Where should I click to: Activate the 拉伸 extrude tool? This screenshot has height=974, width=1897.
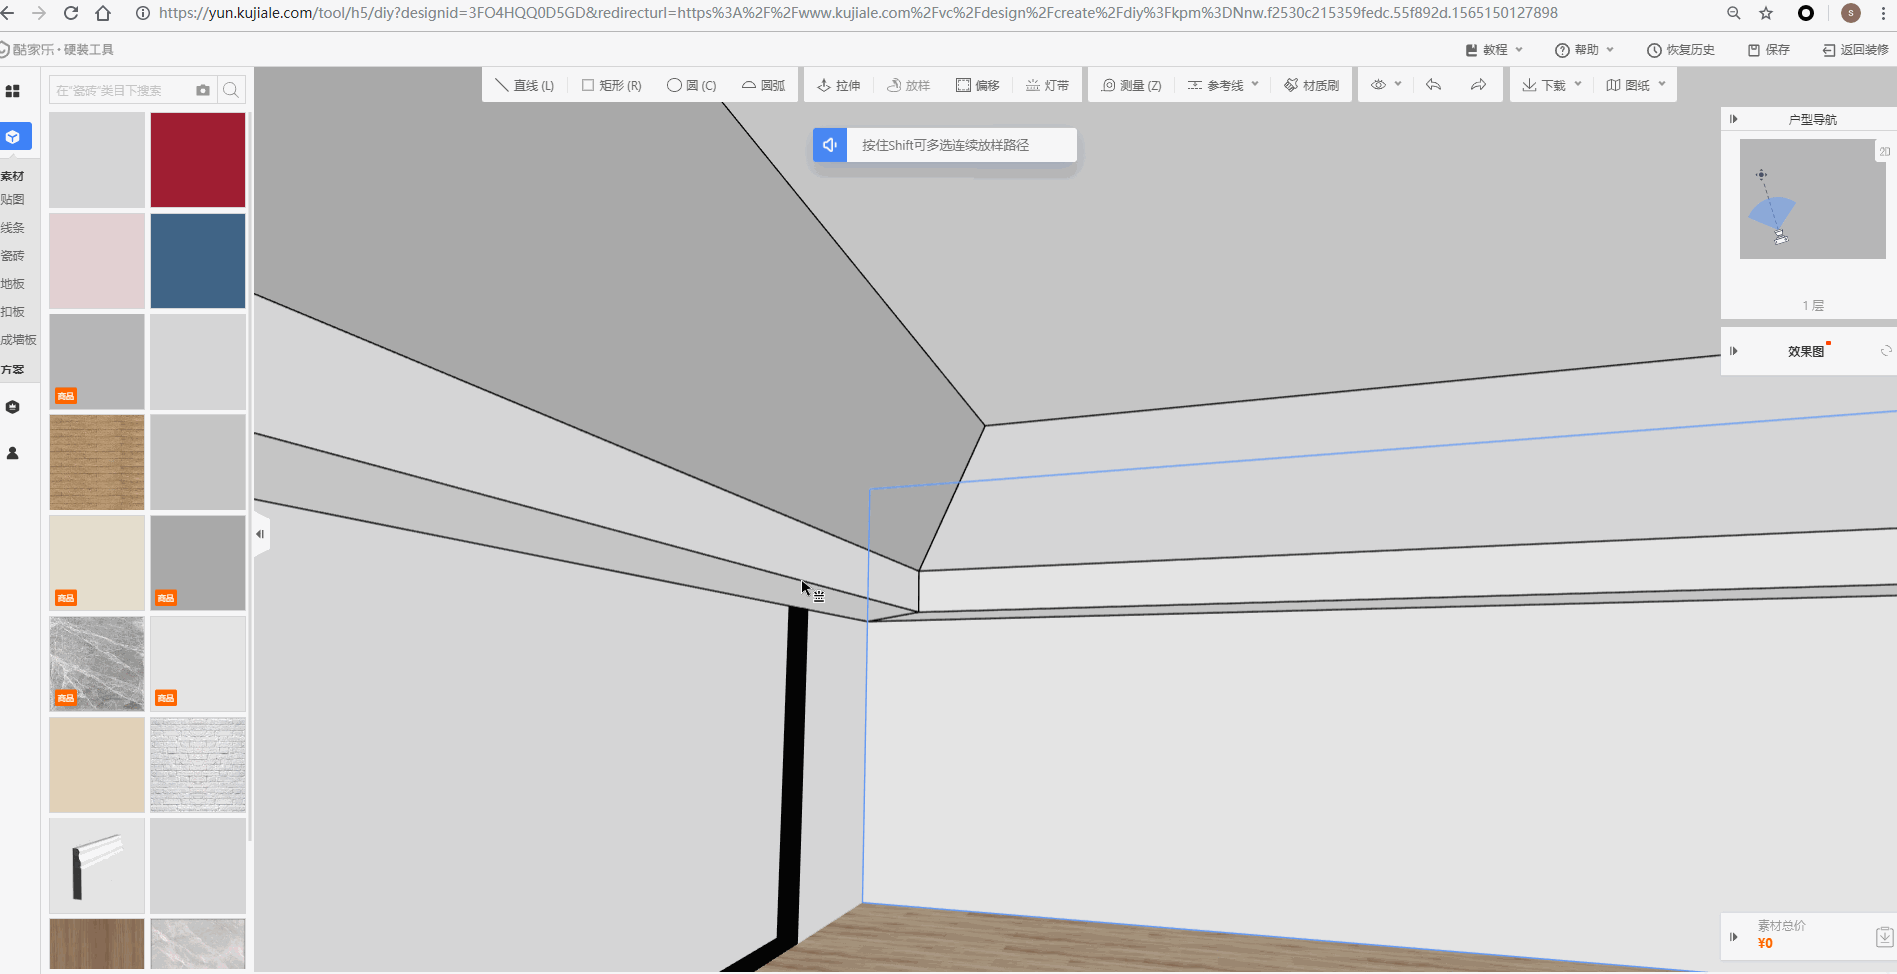tap(839, 86)
